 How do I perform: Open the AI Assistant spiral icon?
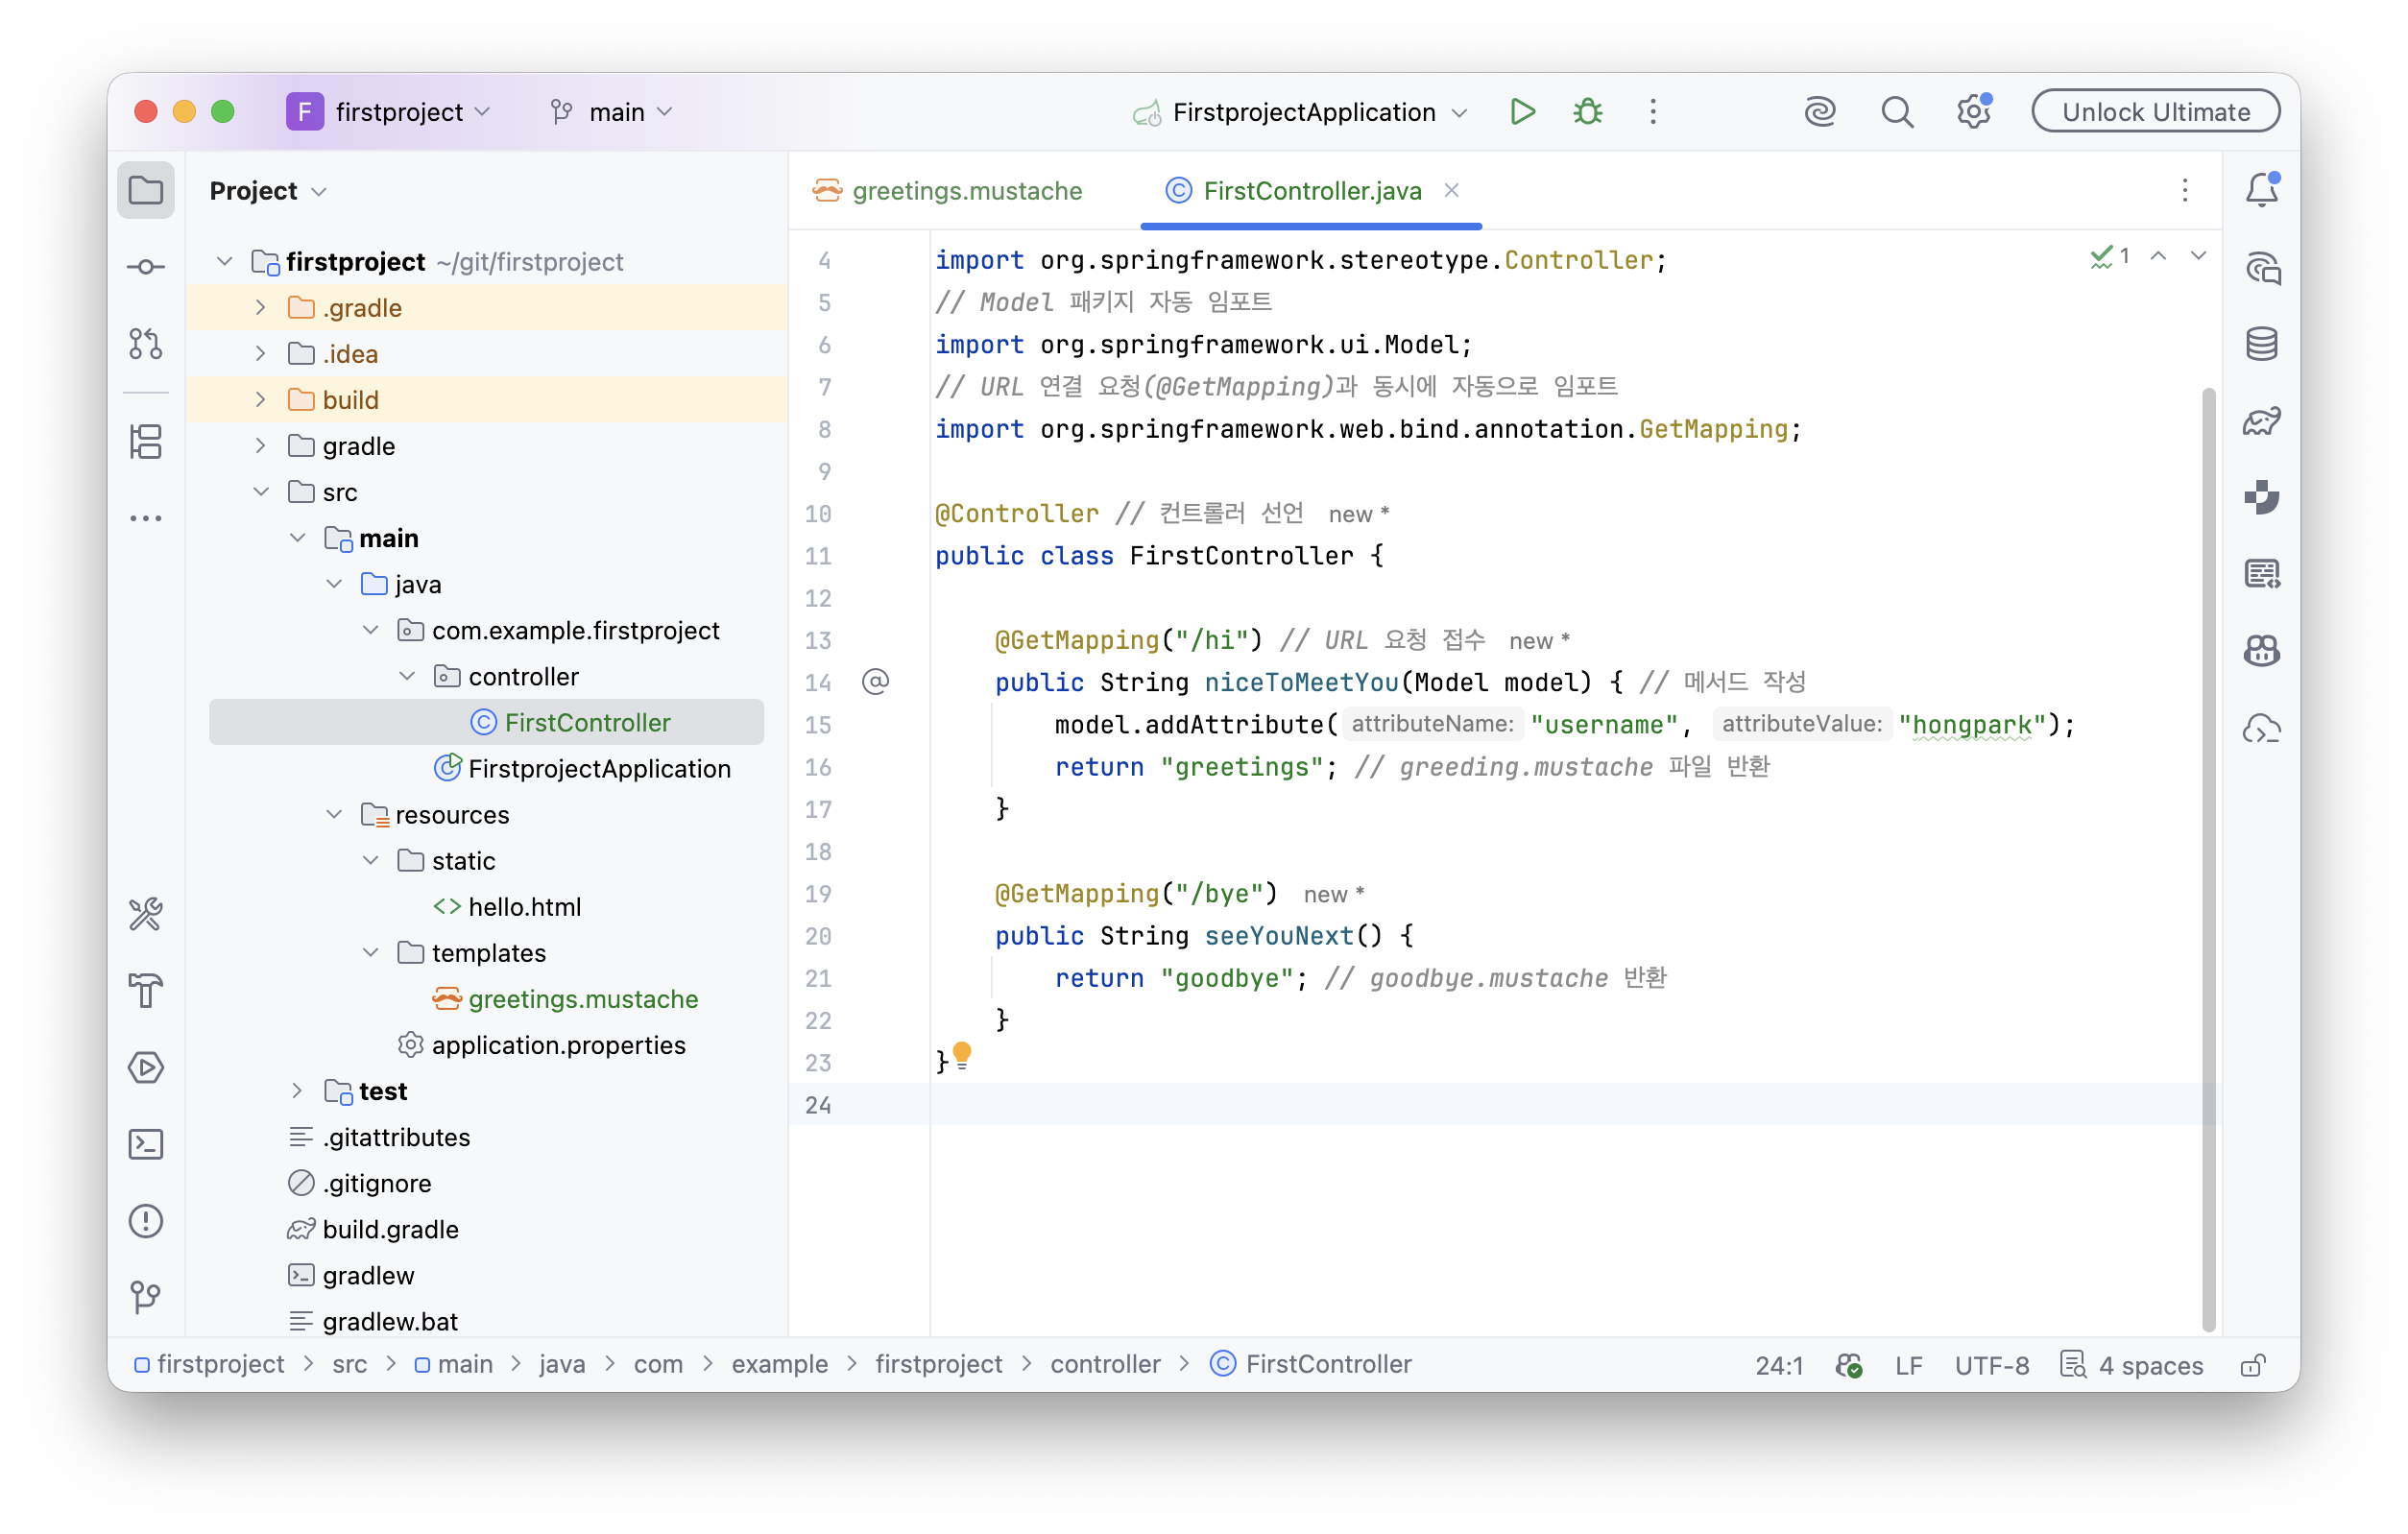click(1820, 112)
